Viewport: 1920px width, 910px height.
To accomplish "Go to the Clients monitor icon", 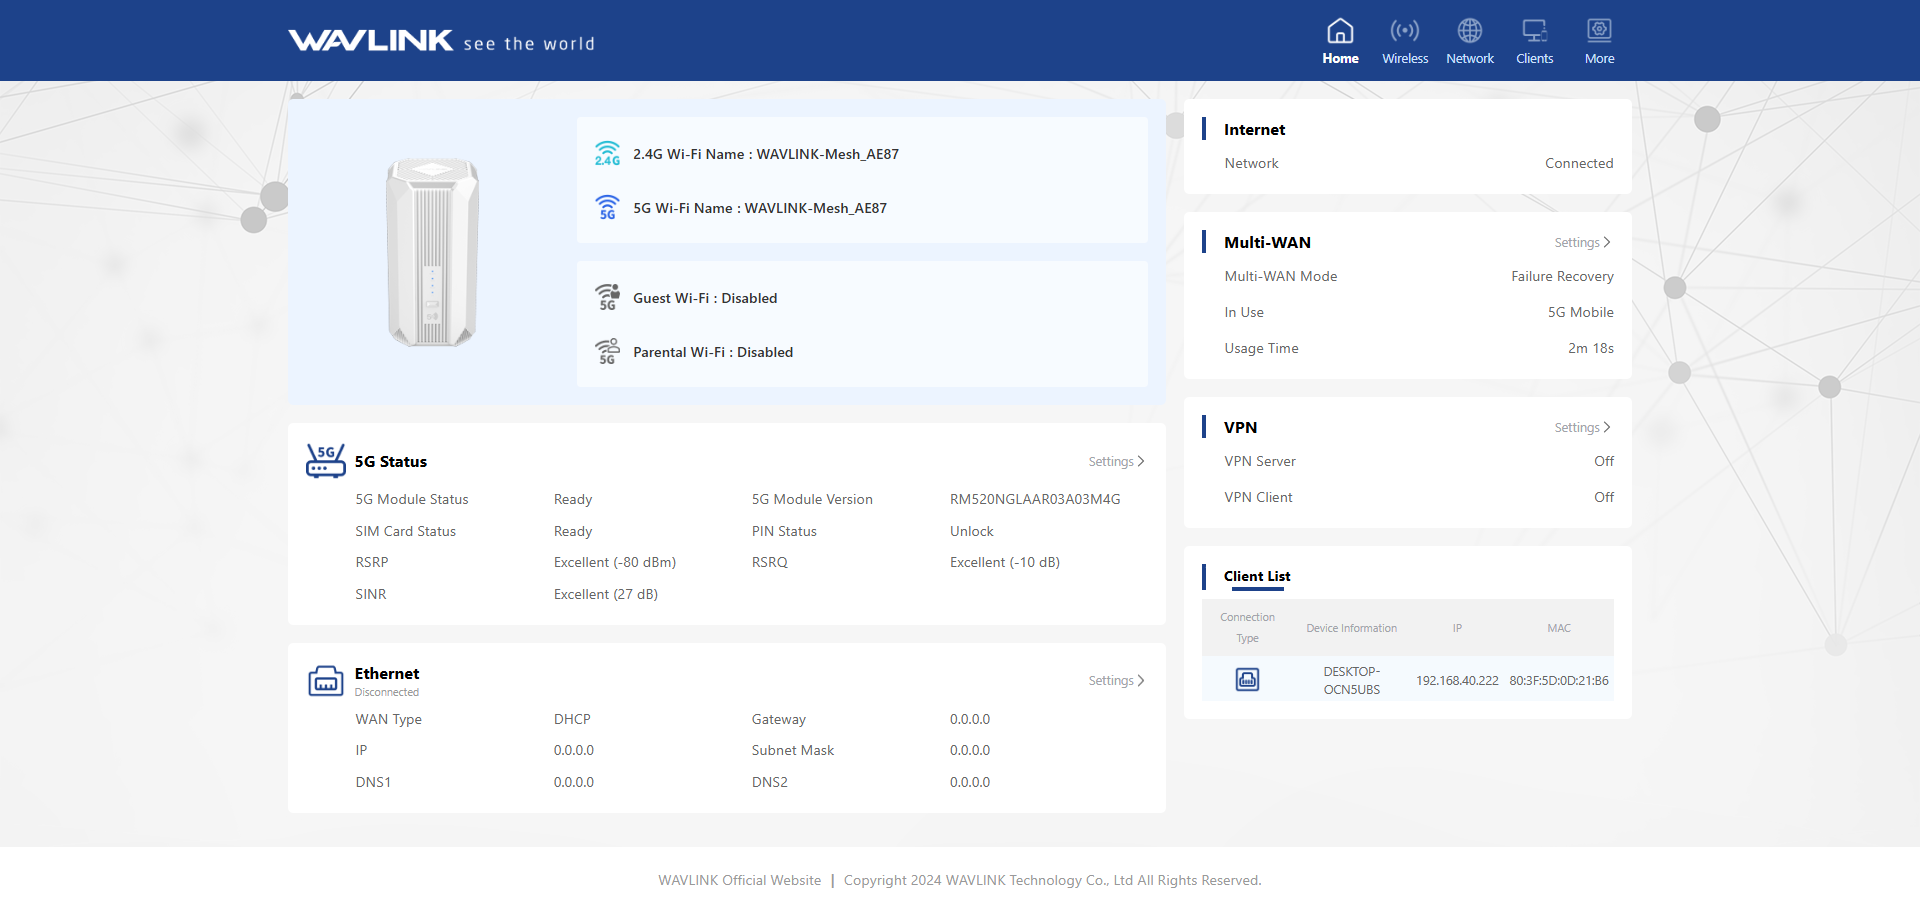I will pyautogui.click(x=1534, y=32).
